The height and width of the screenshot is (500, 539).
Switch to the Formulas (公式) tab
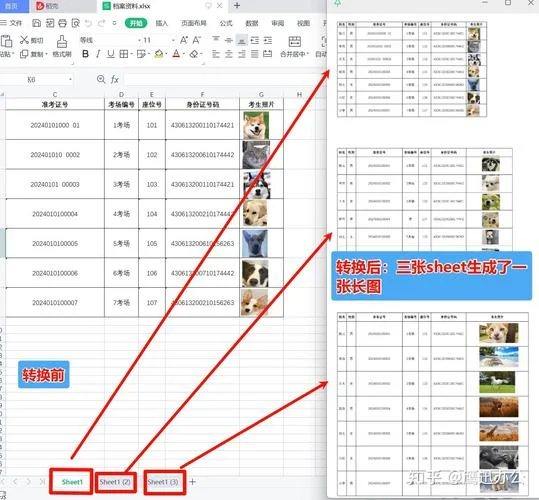pyautogui.click(x=226, y=23)
